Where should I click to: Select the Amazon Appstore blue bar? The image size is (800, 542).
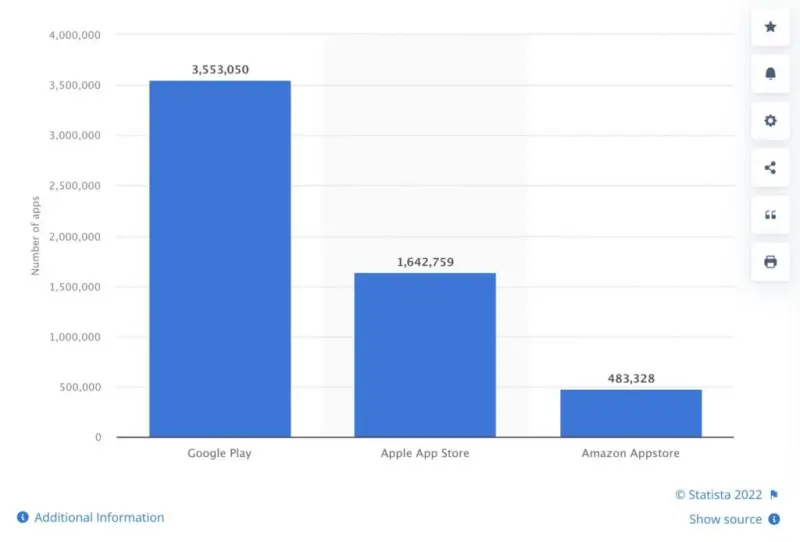pyautogui.click(x=630, y=413)
